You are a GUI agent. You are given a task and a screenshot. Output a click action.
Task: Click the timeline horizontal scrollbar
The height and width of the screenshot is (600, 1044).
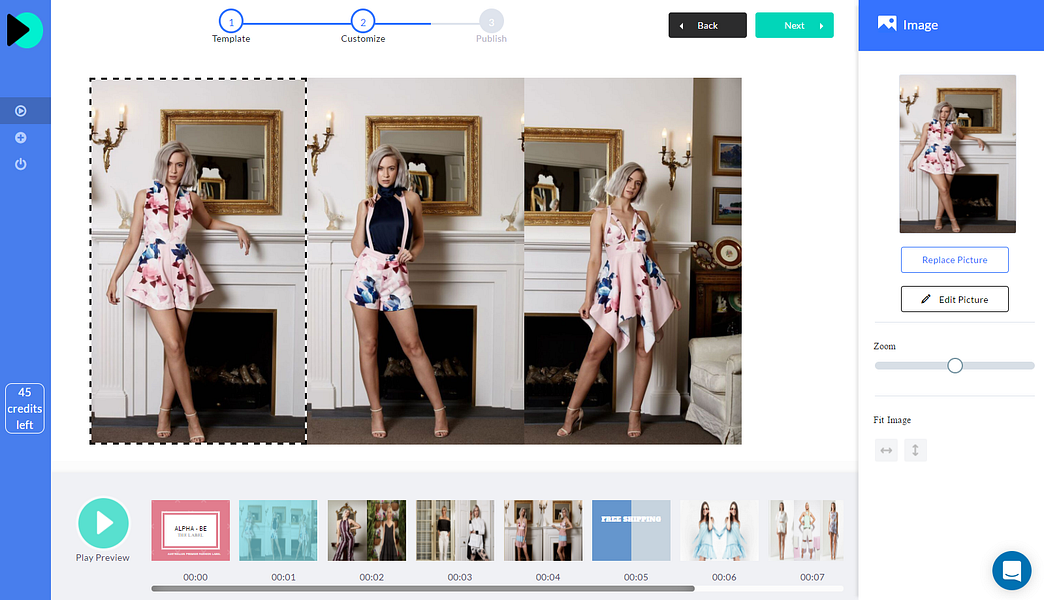point(423,589)
